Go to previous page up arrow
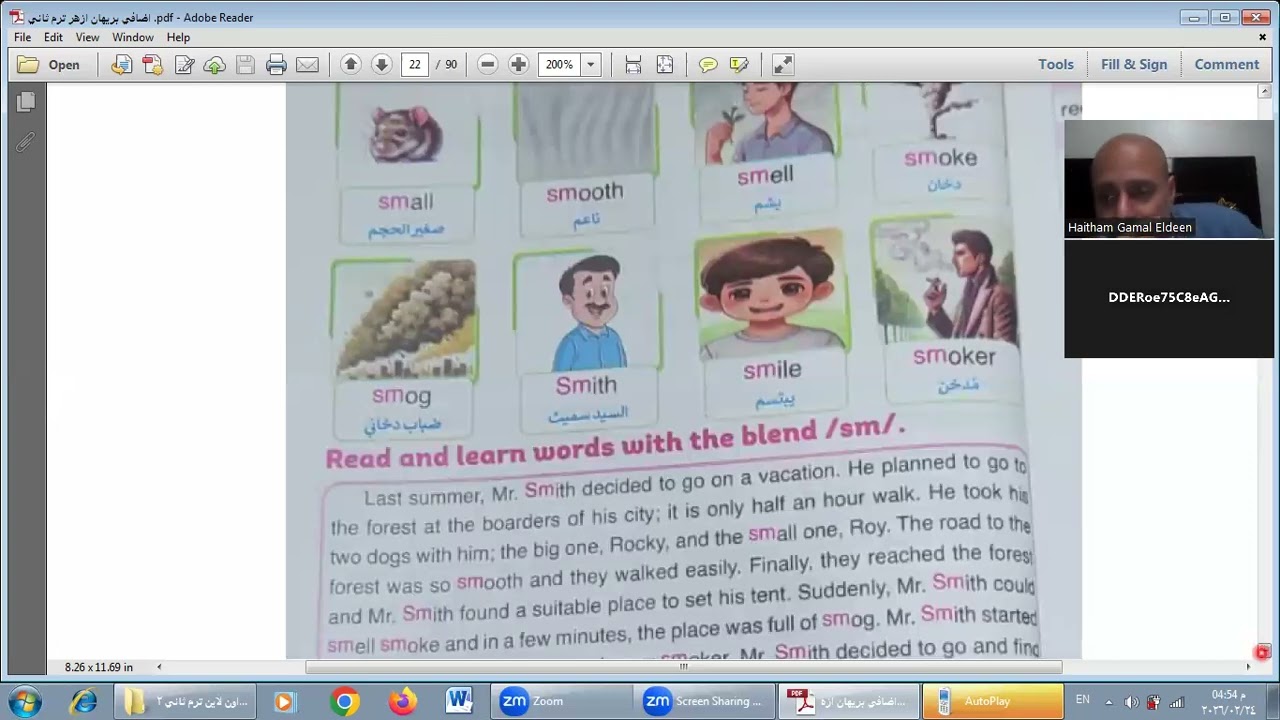This screenshot has height=720, width=1280. [350, 64]
